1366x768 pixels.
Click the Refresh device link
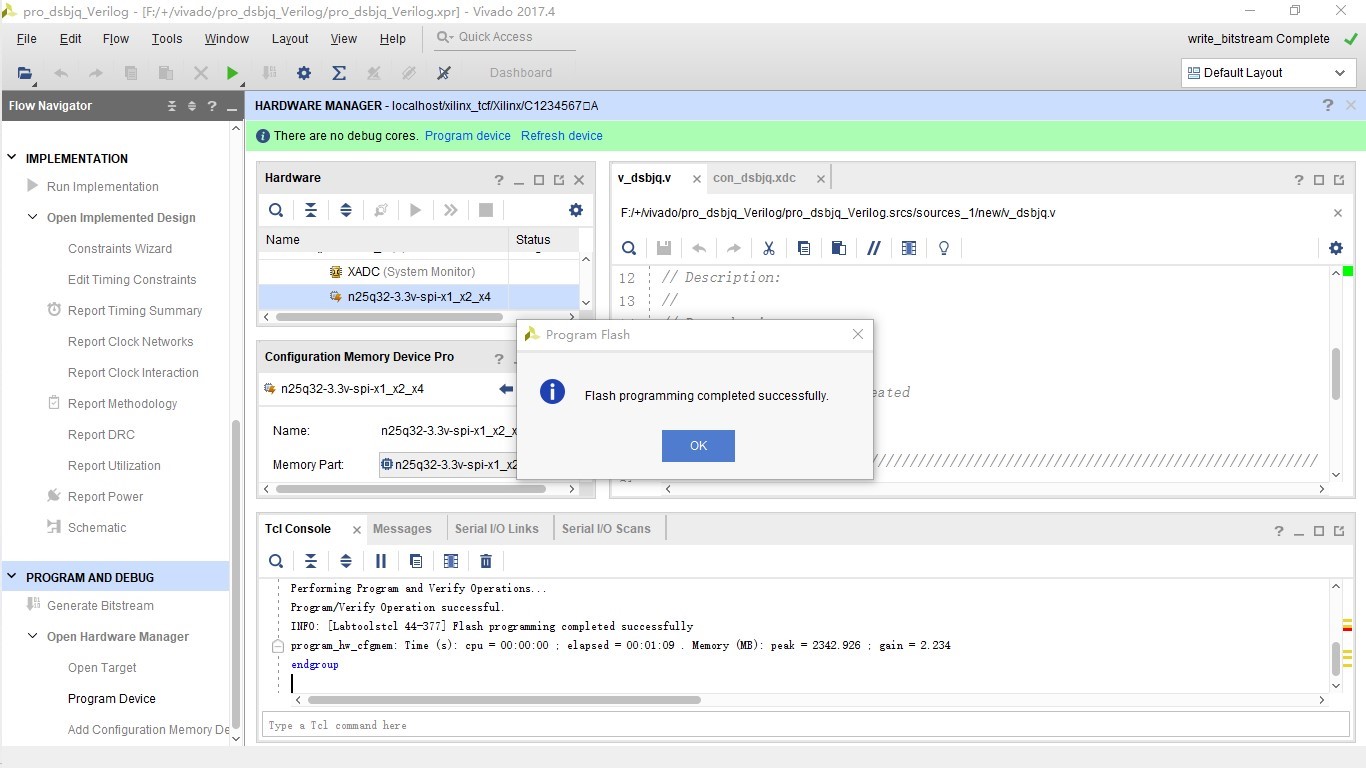tap(562, 136)
